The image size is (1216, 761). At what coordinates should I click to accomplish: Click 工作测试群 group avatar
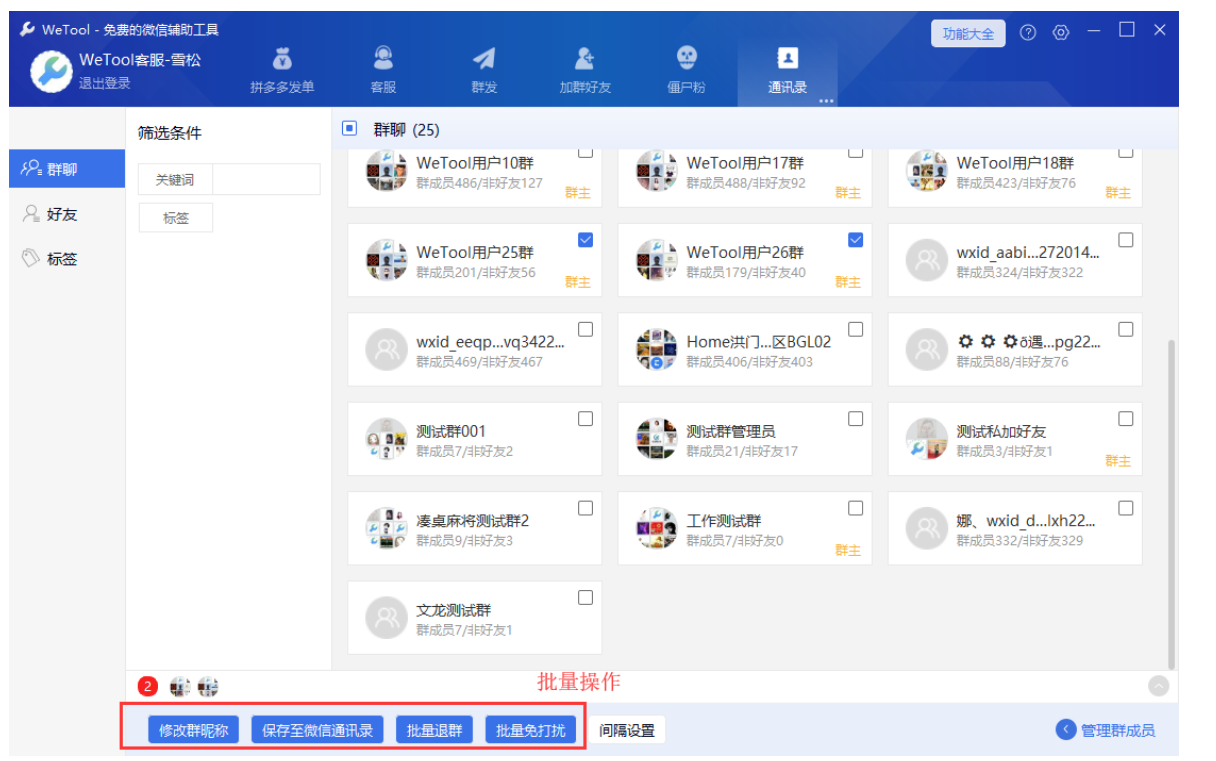point(656,529)
